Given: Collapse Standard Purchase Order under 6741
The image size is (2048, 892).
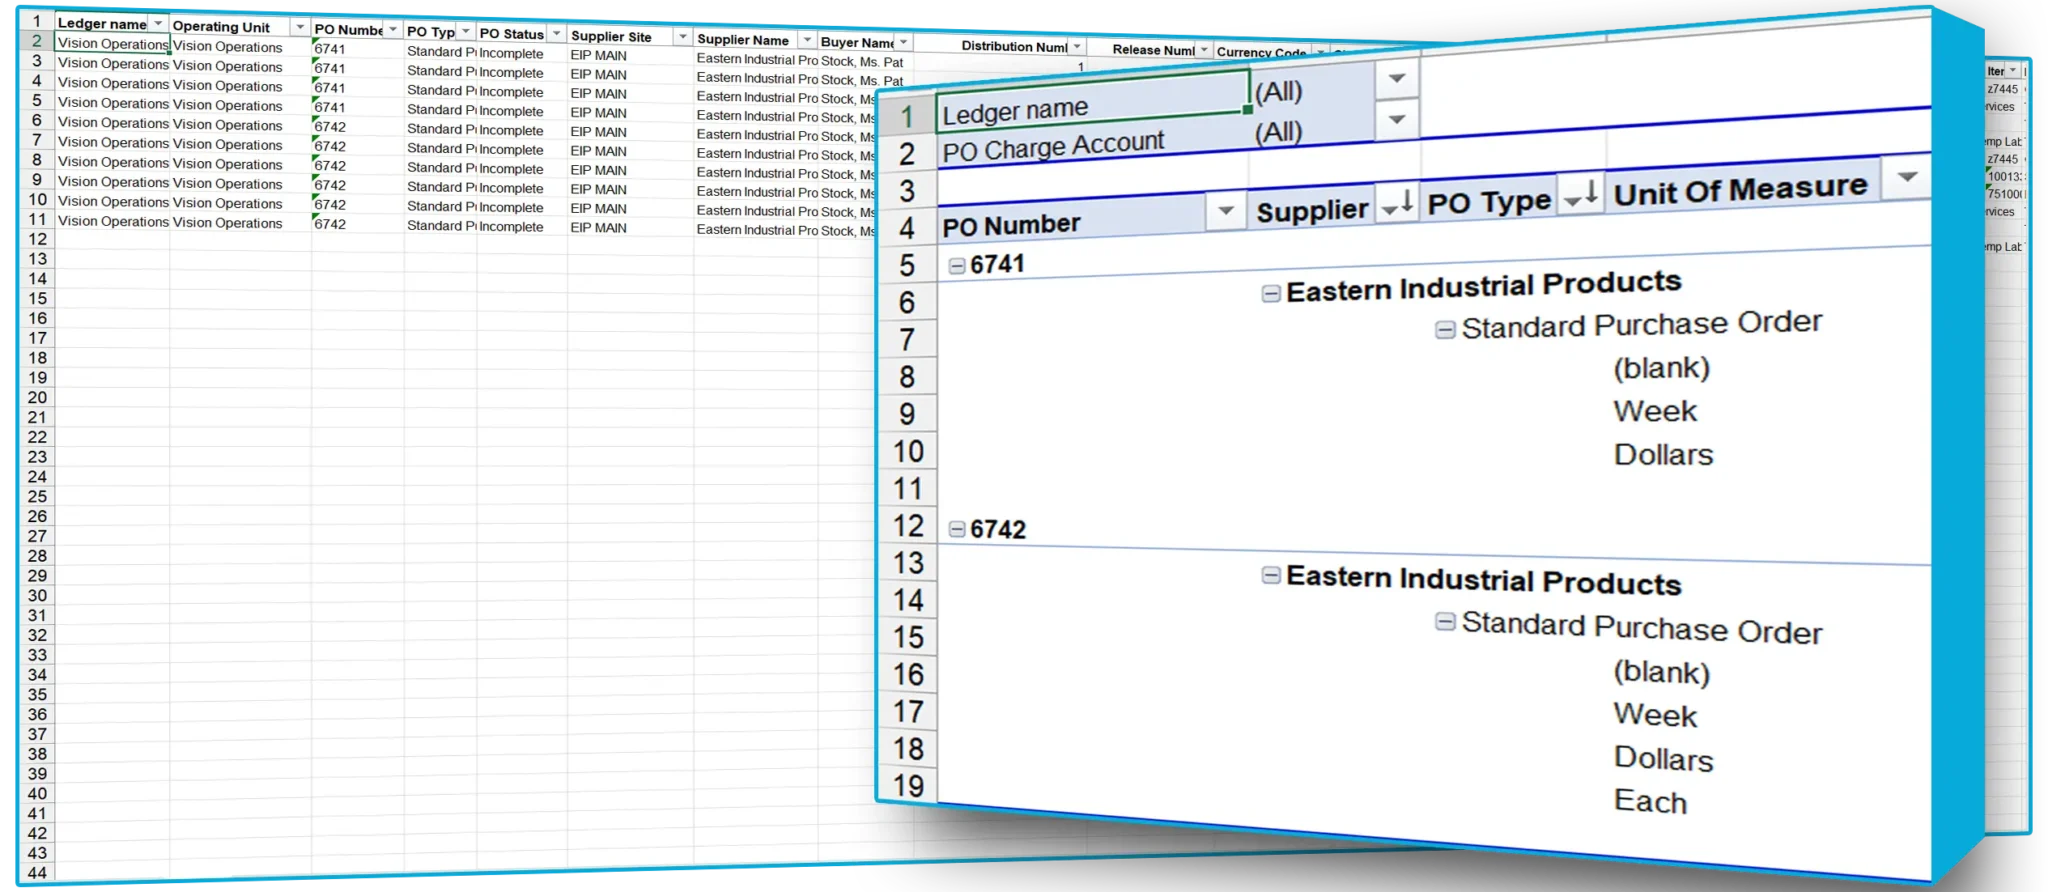Looking at the screenshot, I should 1445,329.
